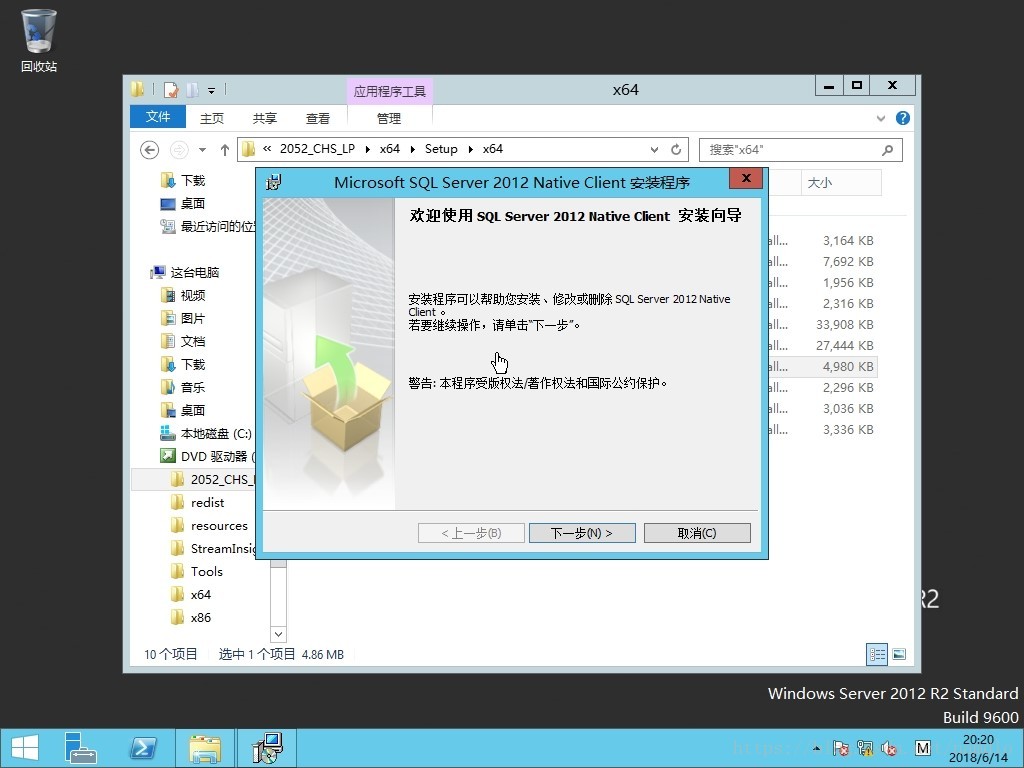
Task: Show hidden tray icons
Action: click(x=816, y=748)
